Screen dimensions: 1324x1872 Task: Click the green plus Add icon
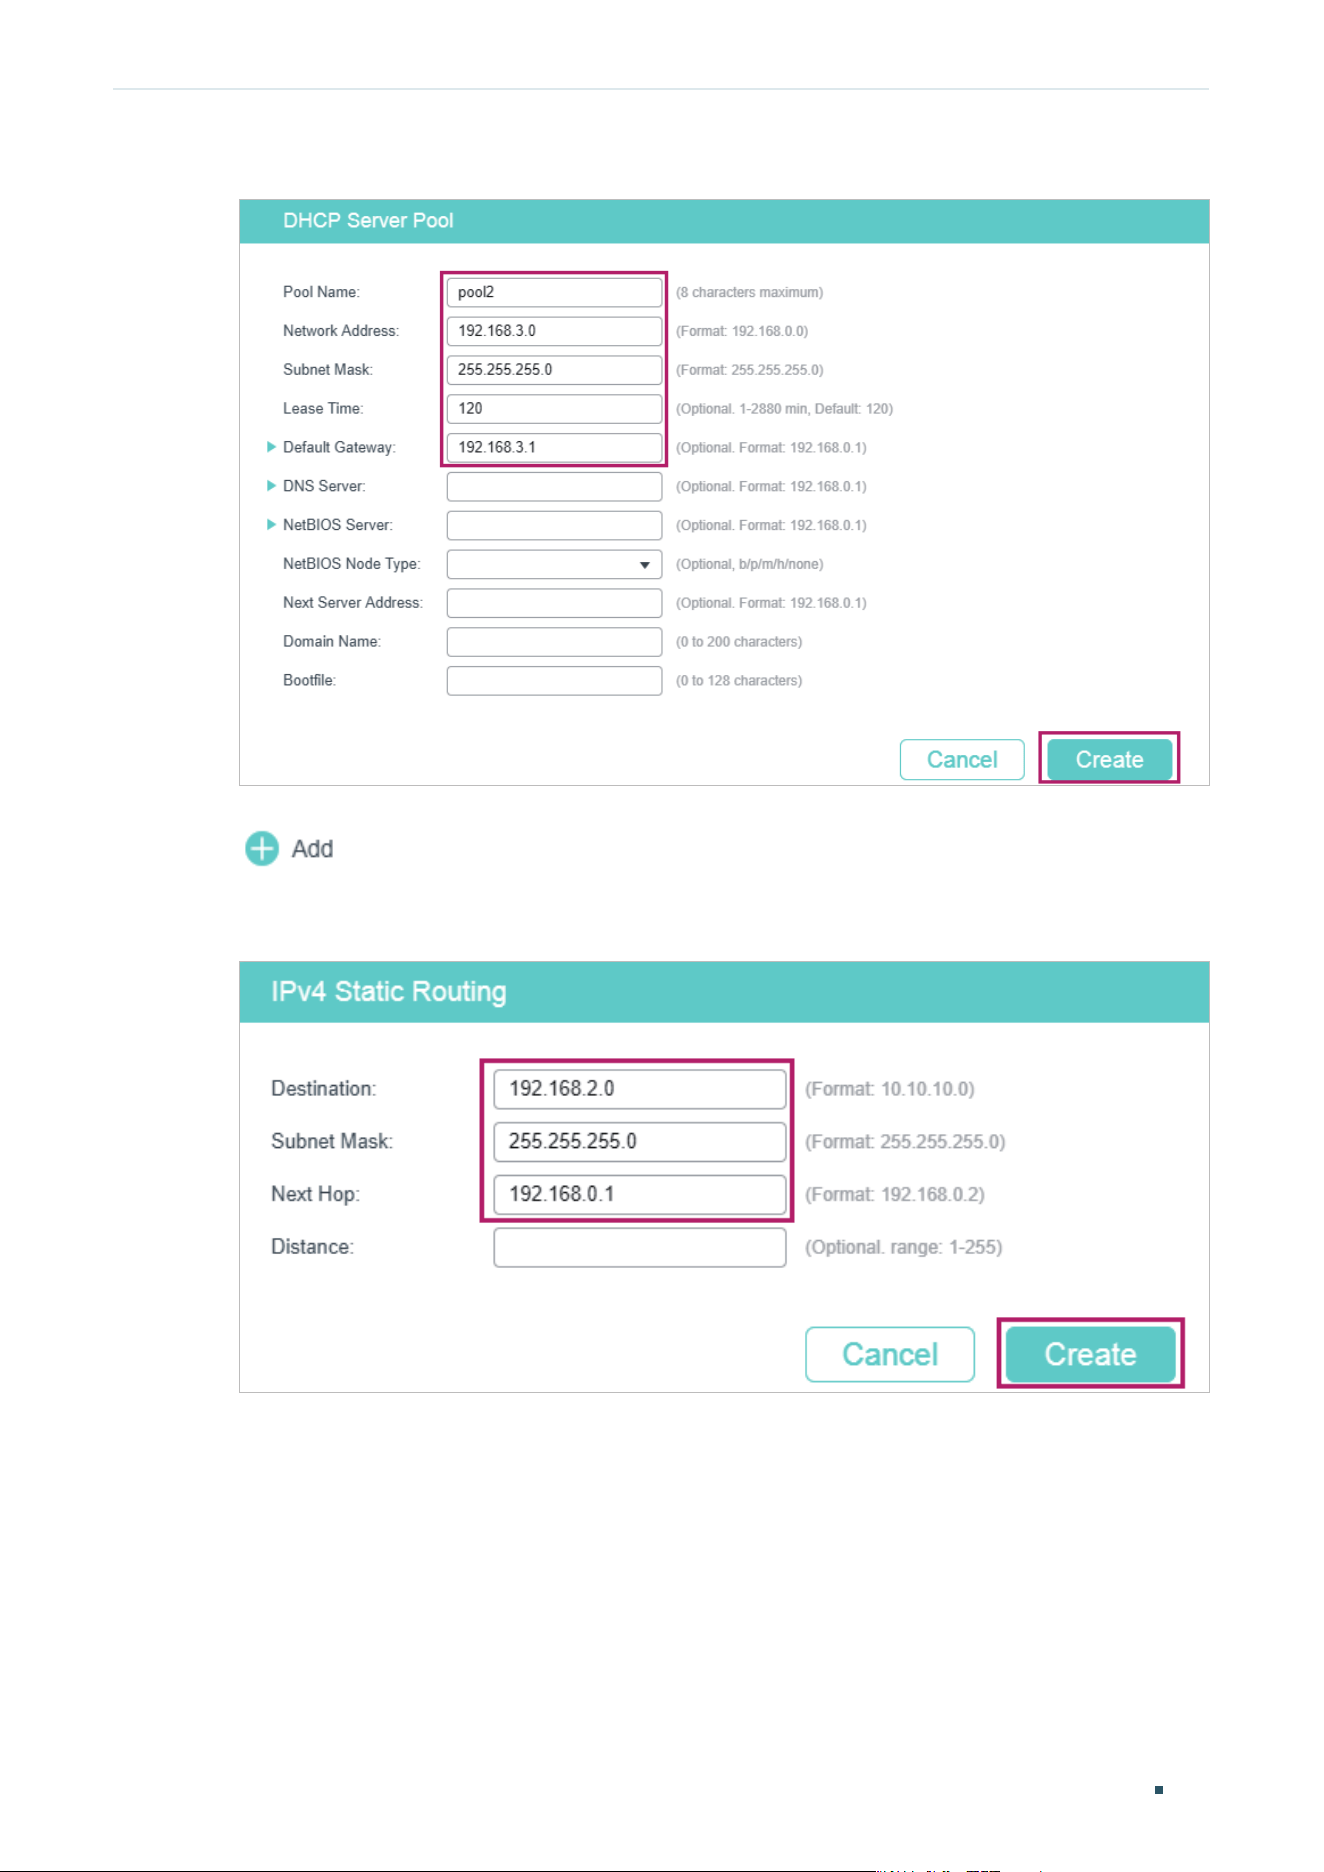262,849
